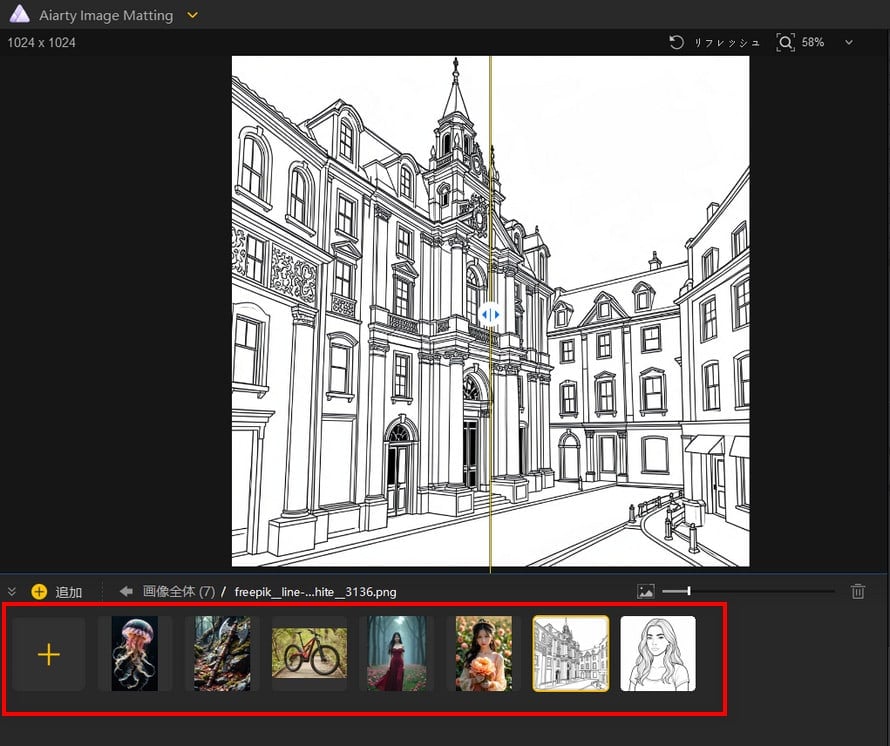
Task: Click the yellow circled plus add icon
Action: pyautogui.click(x=39, y=592)
